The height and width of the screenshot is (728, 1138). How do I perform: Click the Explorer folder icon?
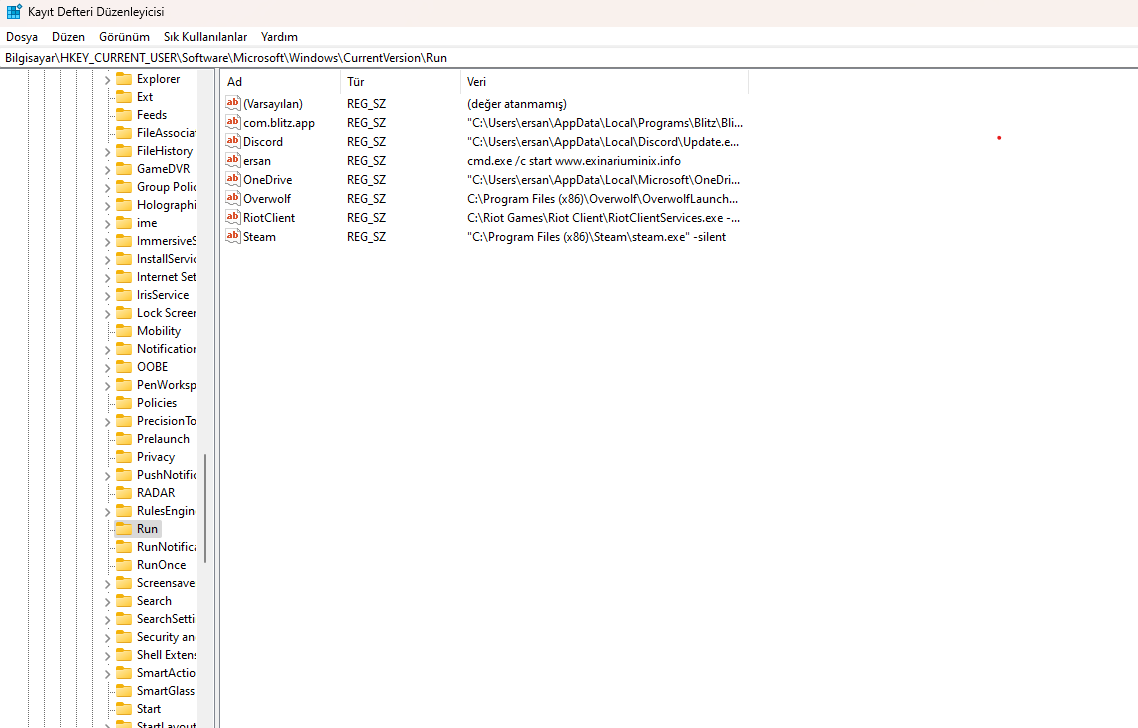pyautogui.click(x=124, y=78)
